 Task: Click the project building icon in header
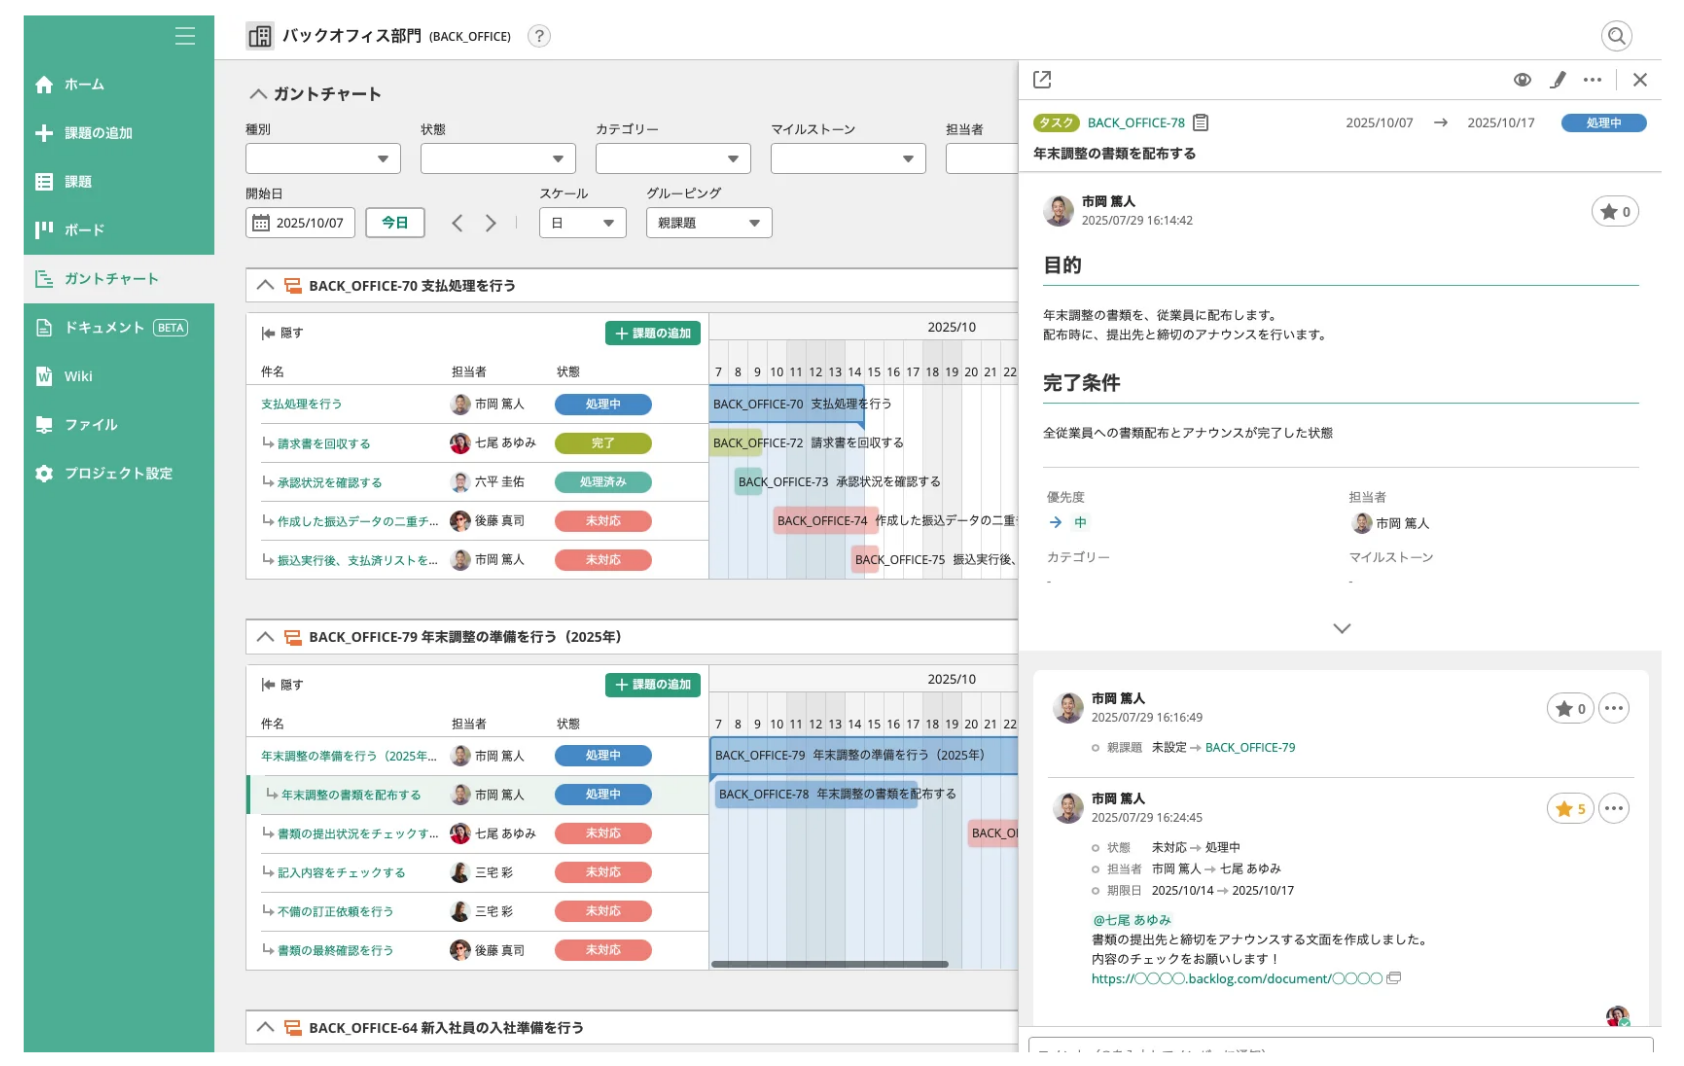click(260, 37)
